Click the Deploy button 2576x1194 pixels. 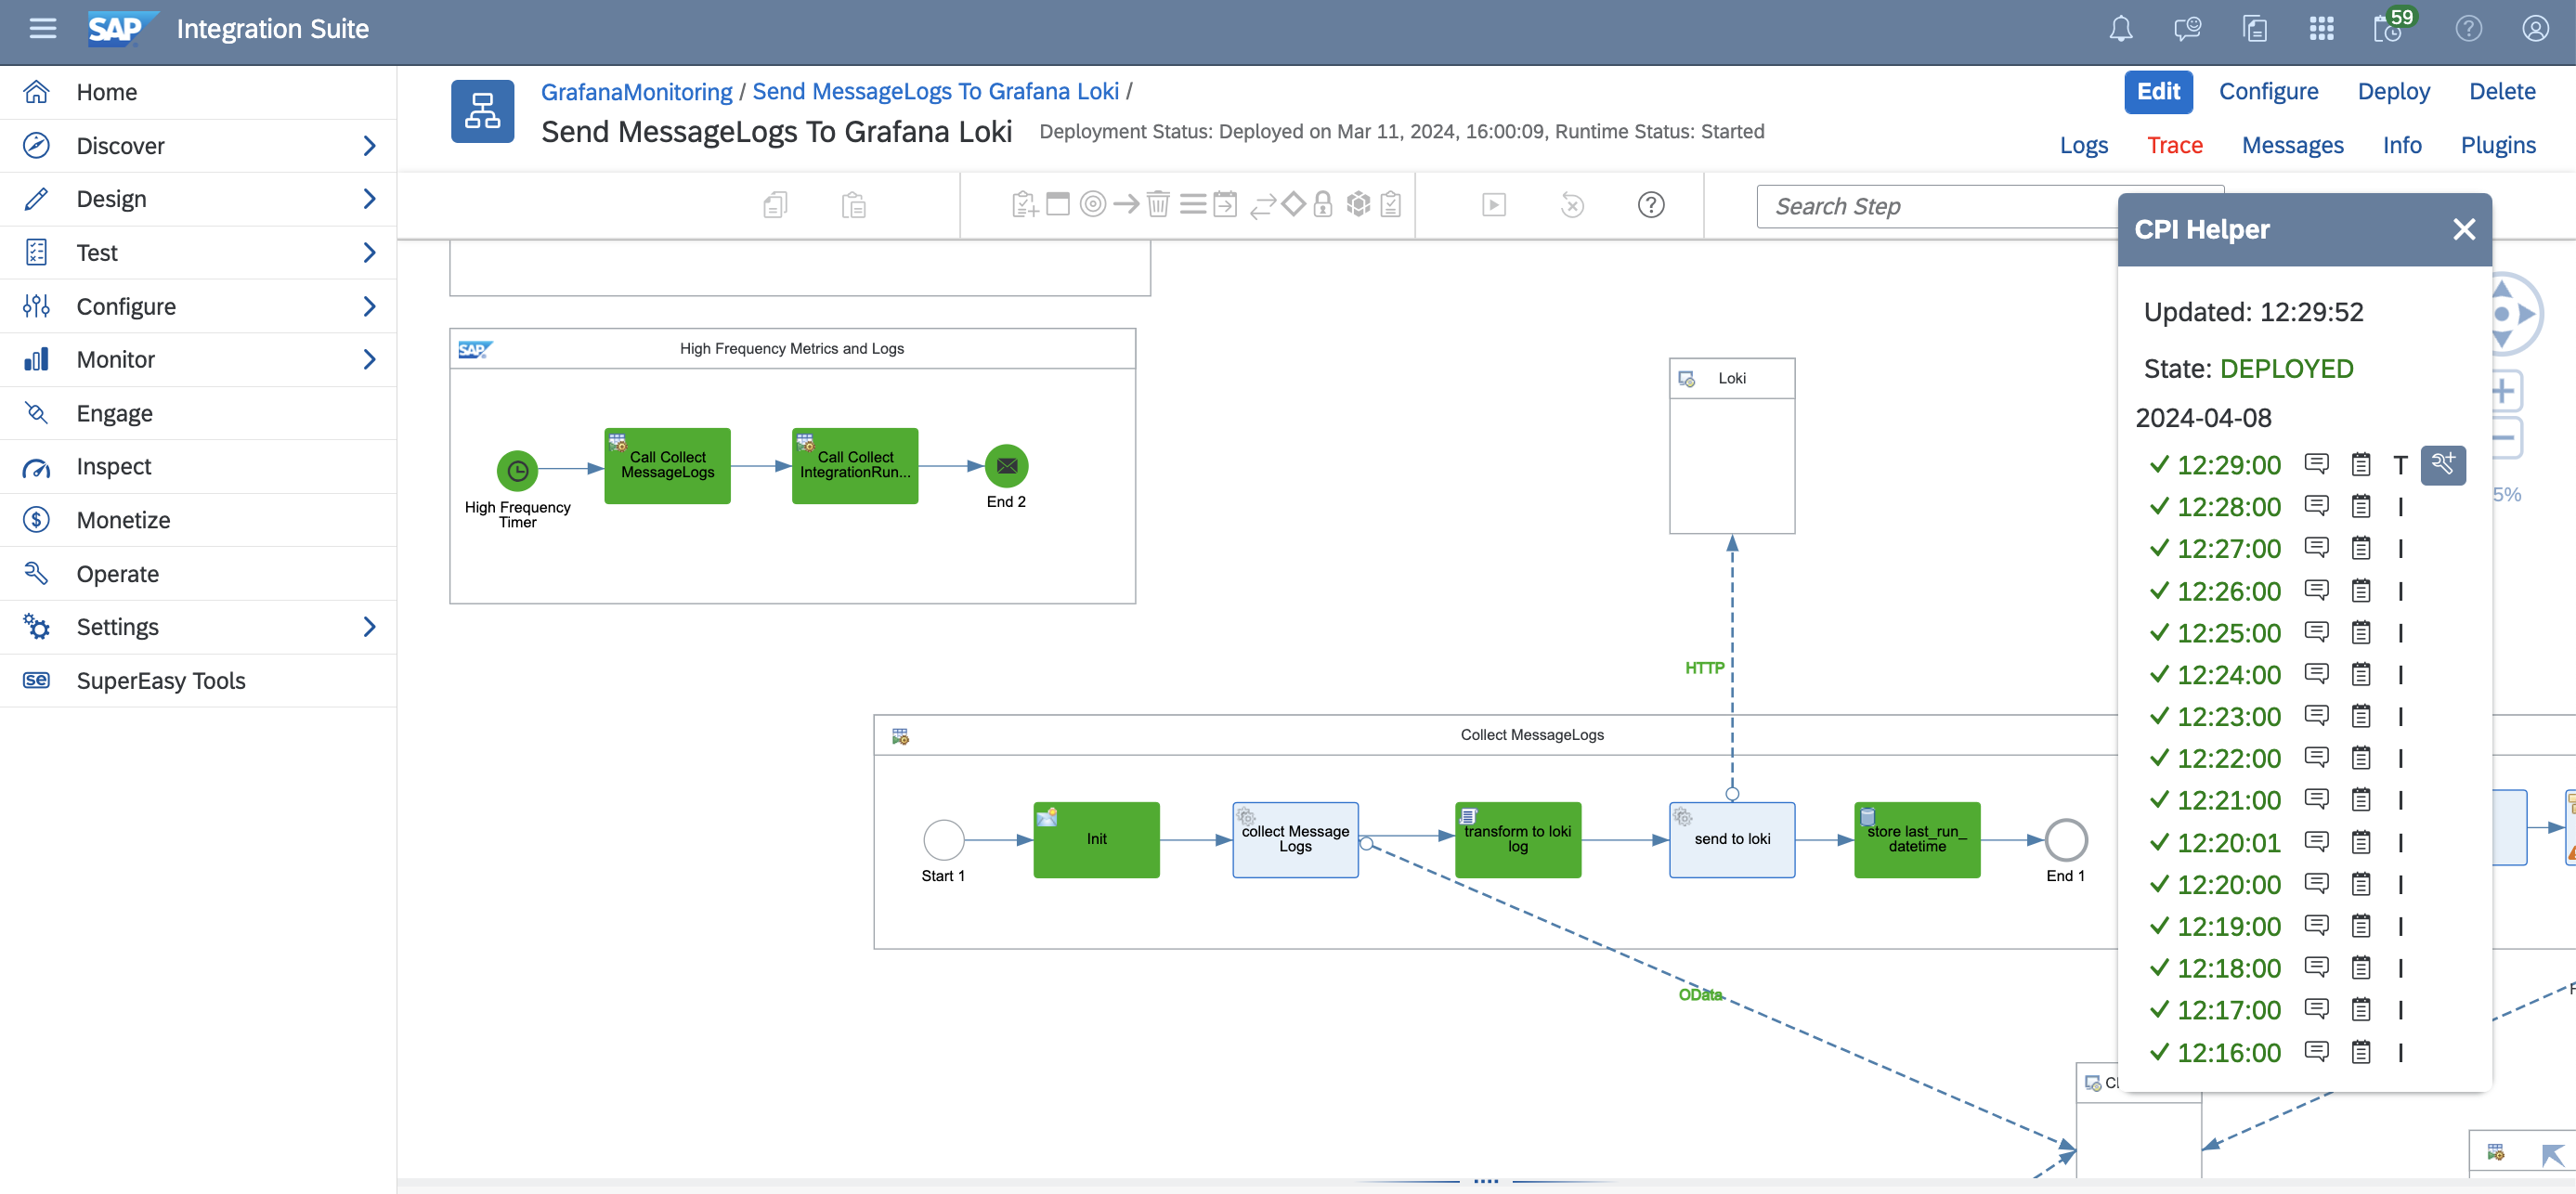2393,91
